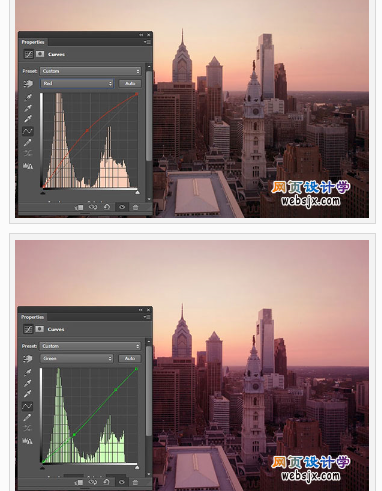The width and height of the screenshot is (382, 491).
Task: Pick gray point eyedropper in Green Curves panel
Action: [x=28, y=383]
